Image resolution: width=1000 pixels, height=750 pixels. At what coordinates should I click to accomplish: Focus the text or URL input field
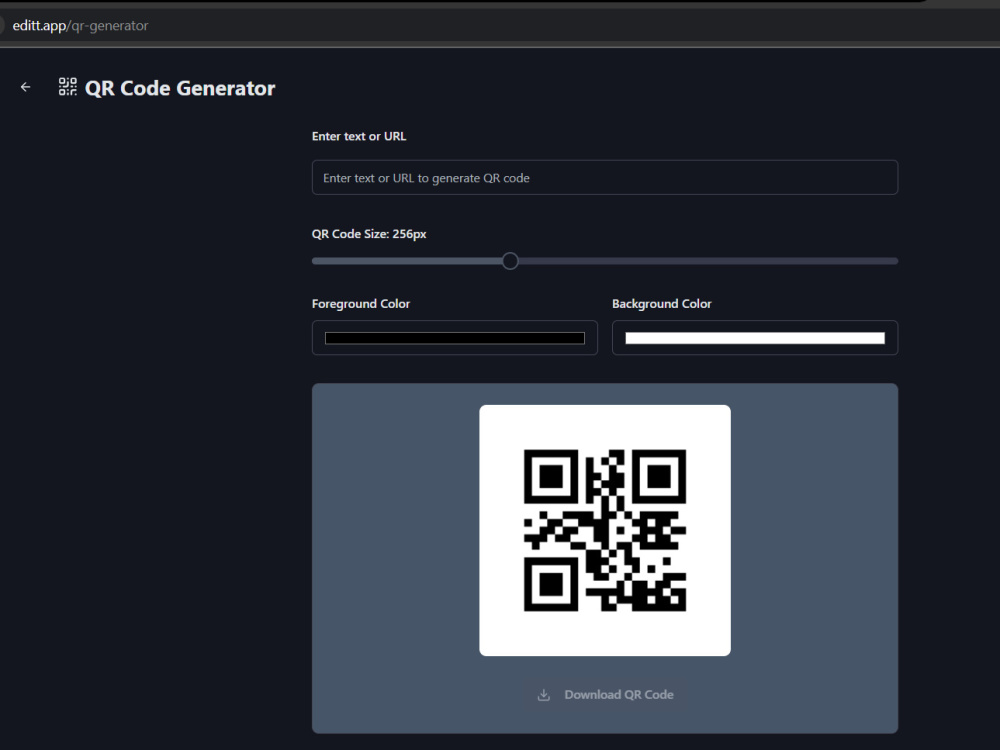pyautogui.click(x=605, y=177)
